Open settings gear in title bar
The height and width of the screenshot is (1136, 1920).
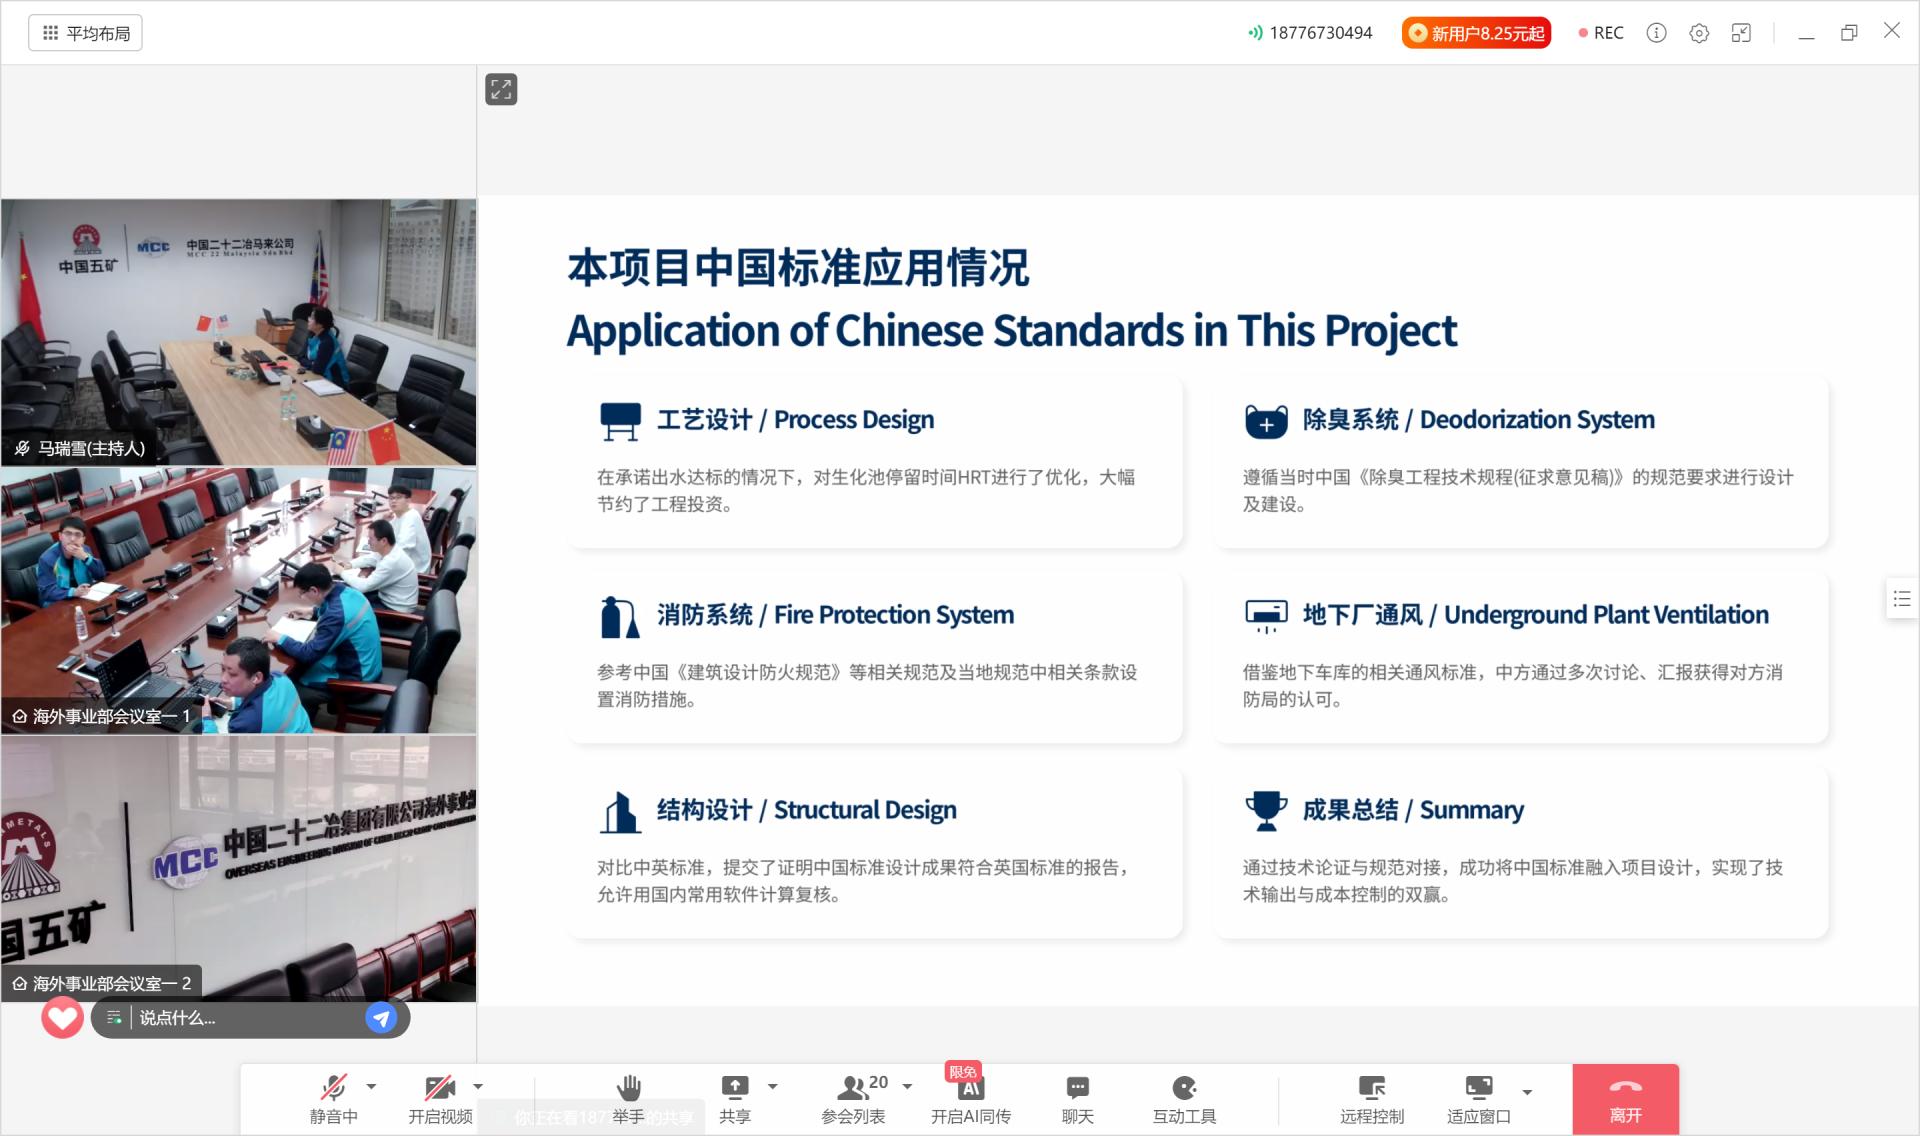[1699, 33]
